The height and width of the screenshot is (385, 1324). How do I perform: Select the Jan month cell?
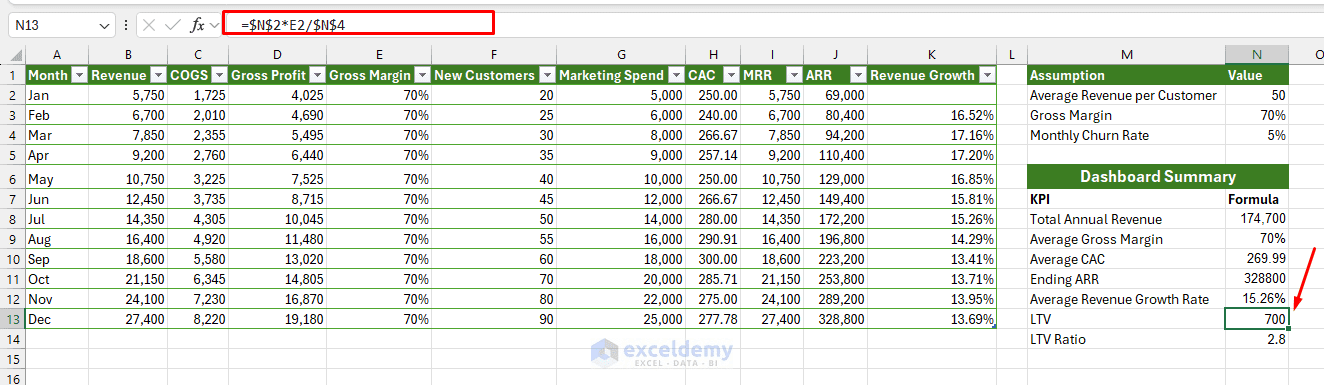(57, 95)
